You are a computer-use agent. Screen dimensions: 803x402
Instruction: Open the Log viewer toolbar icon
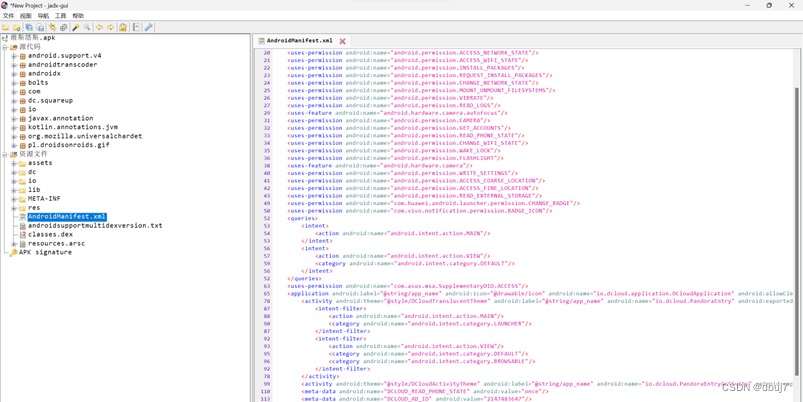(x=136, y=27)
